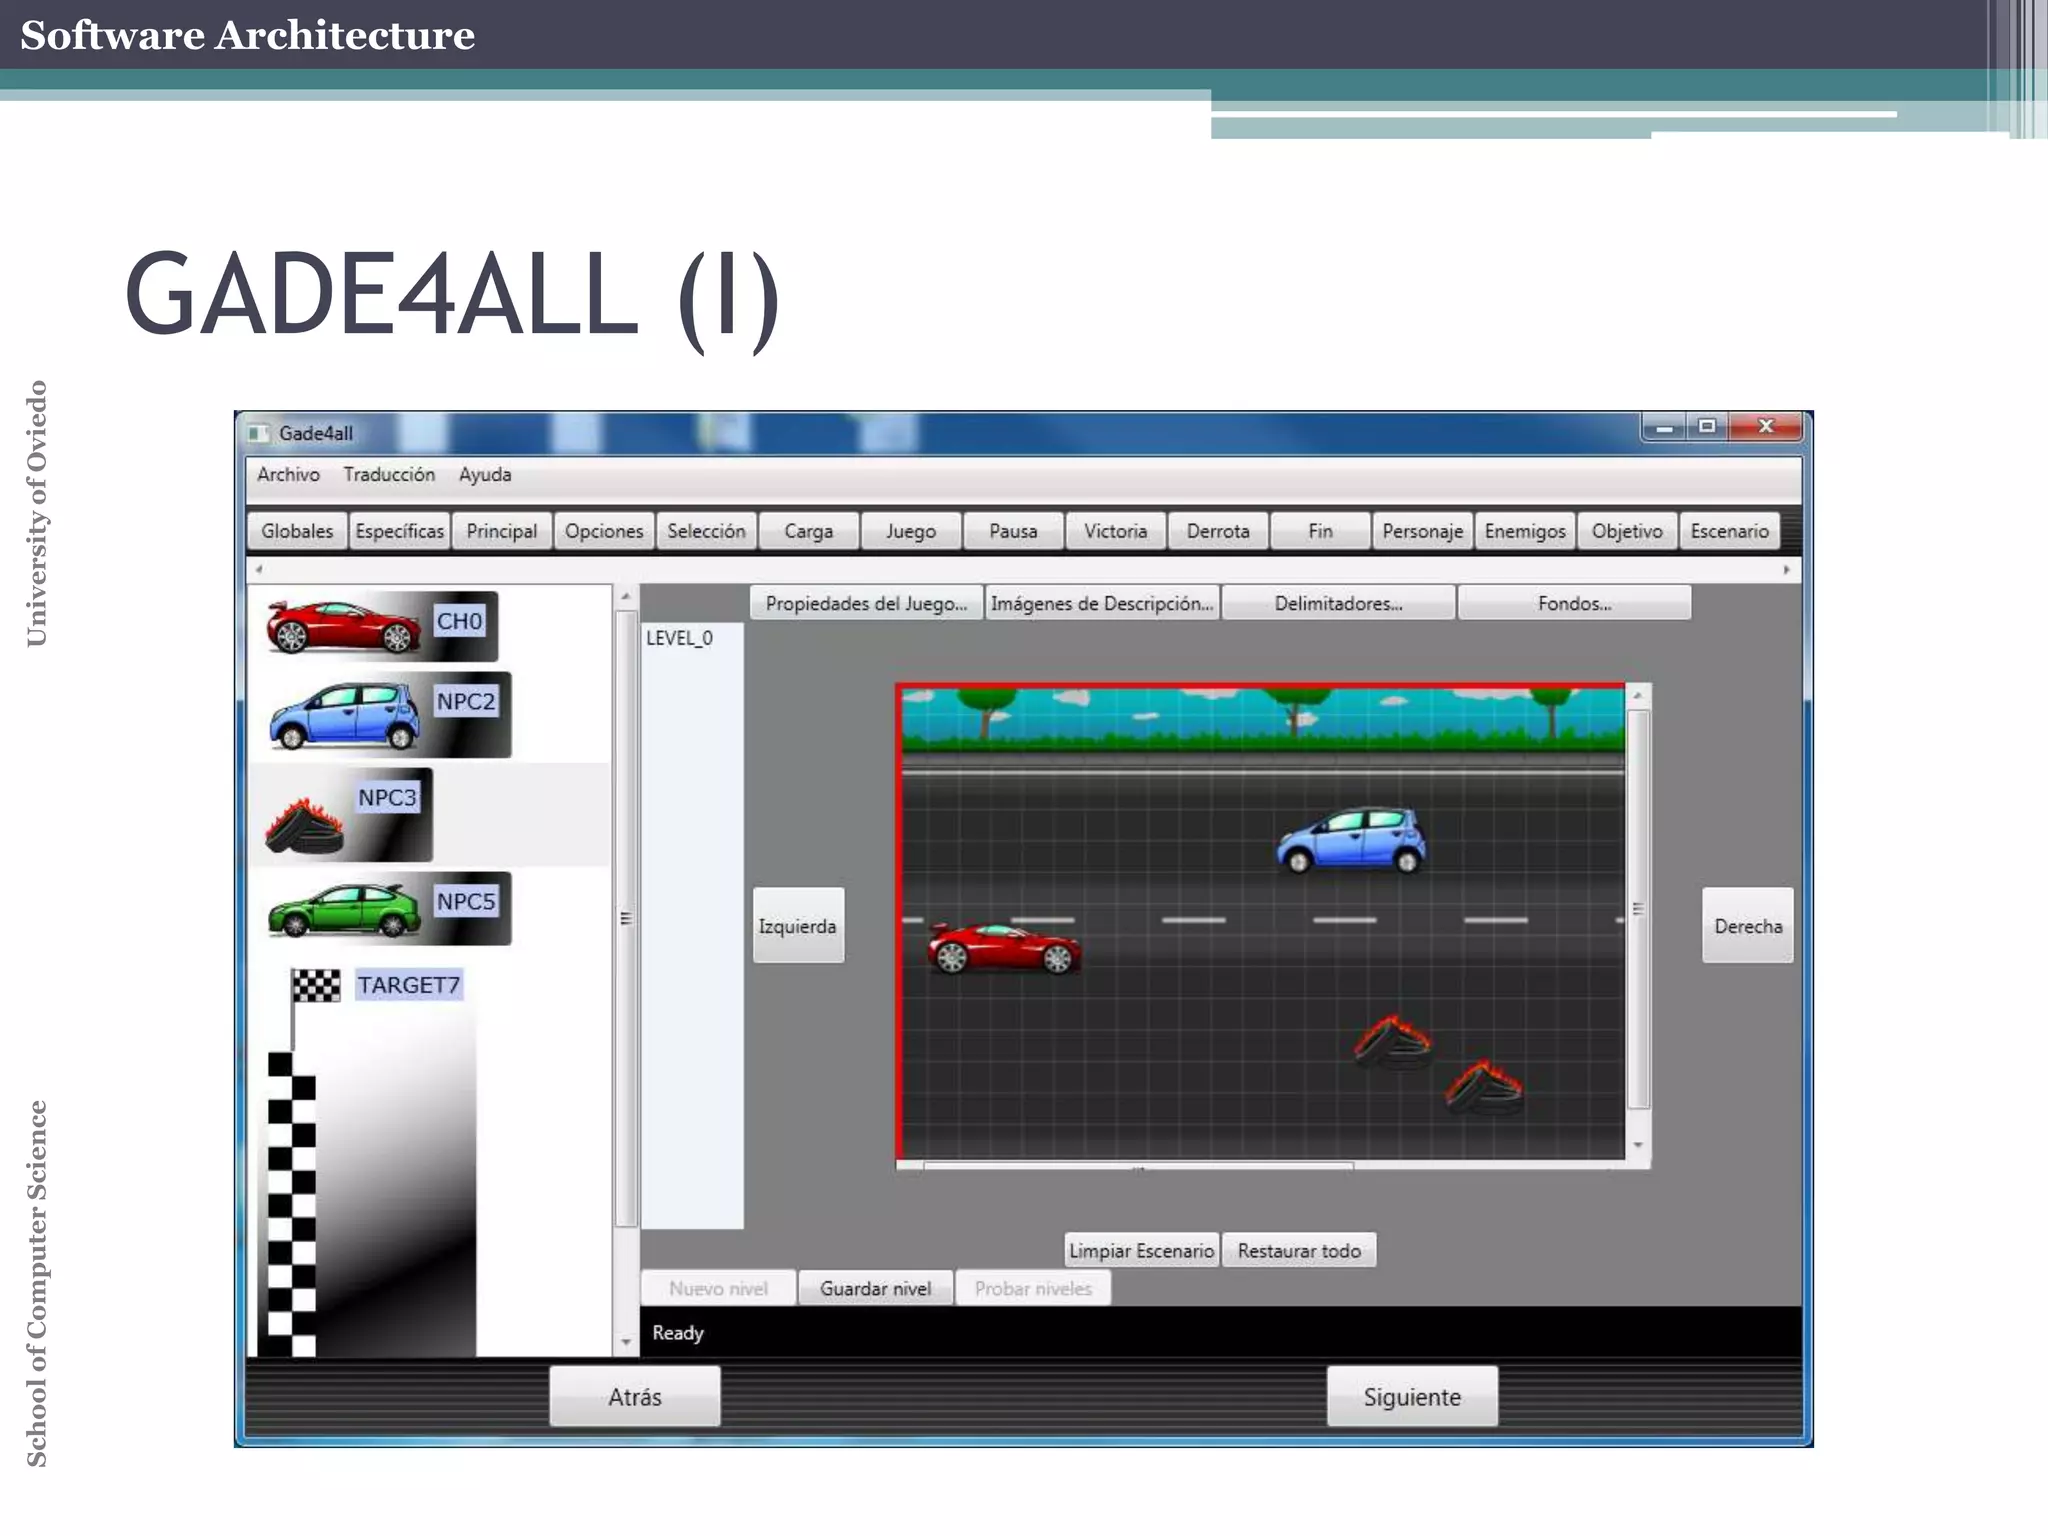Open the Fondos dialog
Image resolution: width=2048 pixels, height=1536 pixels.
point(1575,603)
